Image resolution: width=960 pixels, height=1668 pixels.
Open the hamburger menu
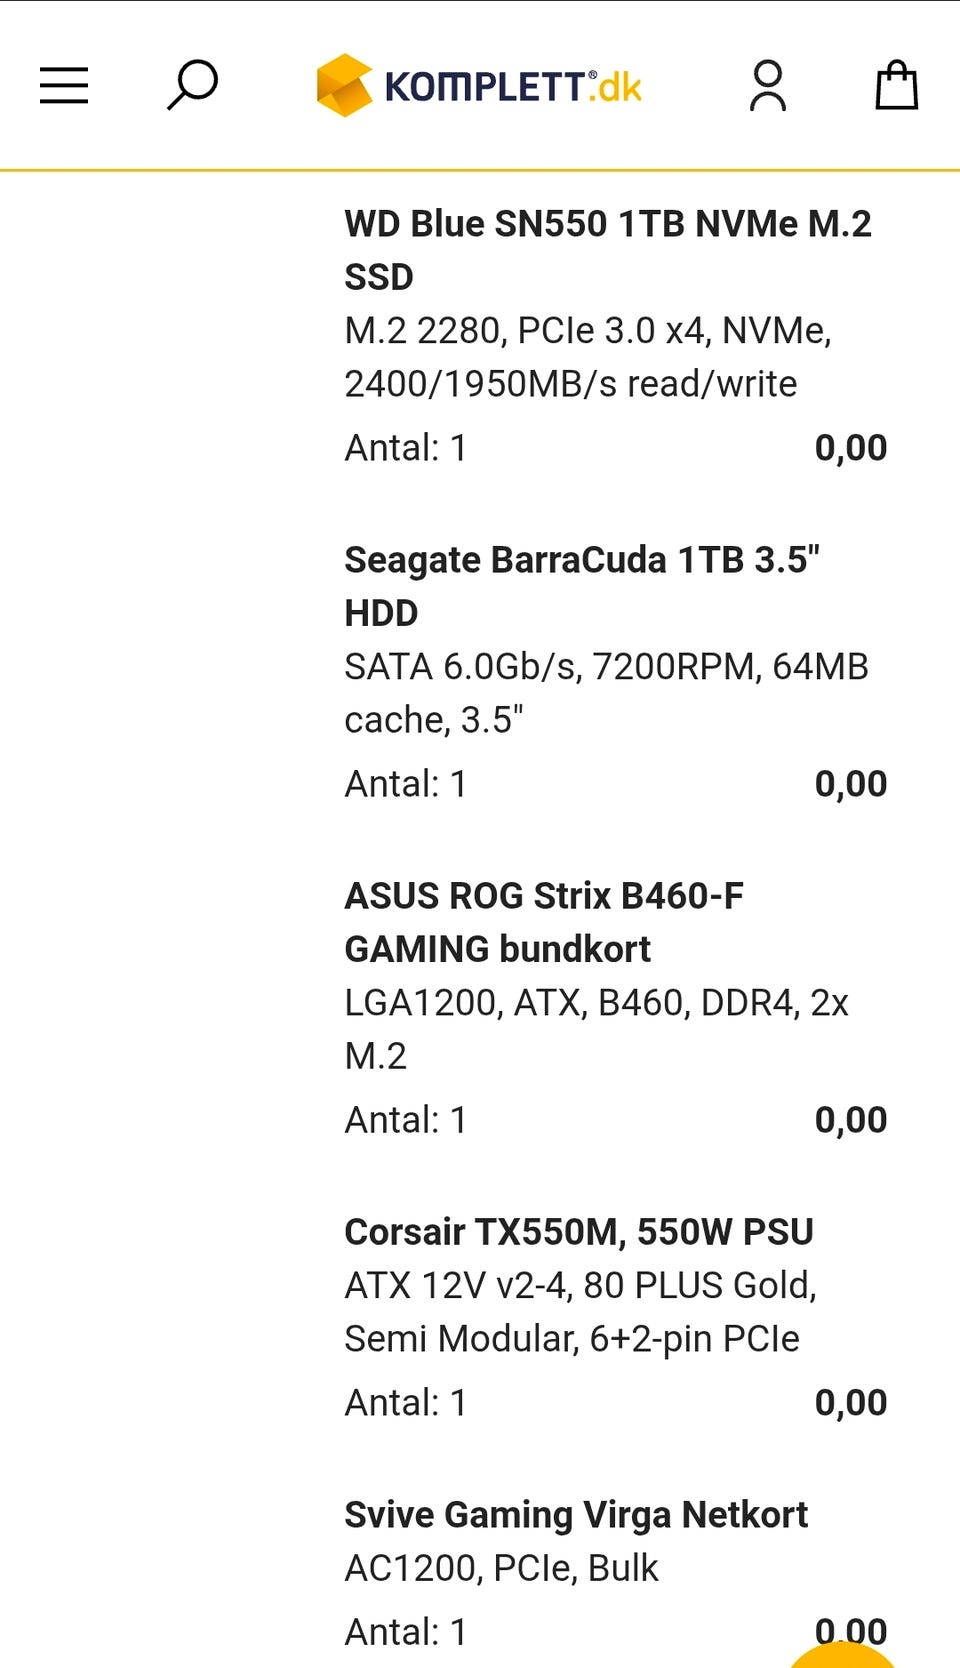pos(64,86)
